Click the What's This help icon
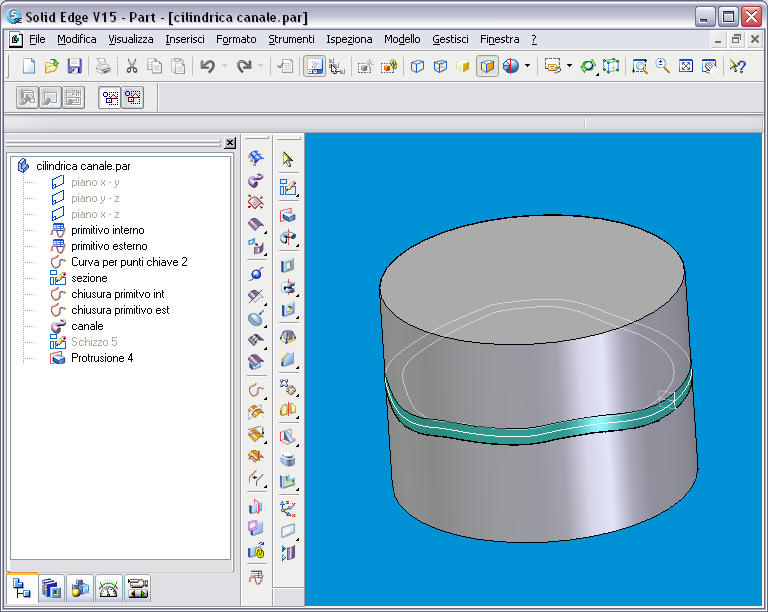Image resolution: width=768 pixels, height=612 pixels. click(737, 66)
